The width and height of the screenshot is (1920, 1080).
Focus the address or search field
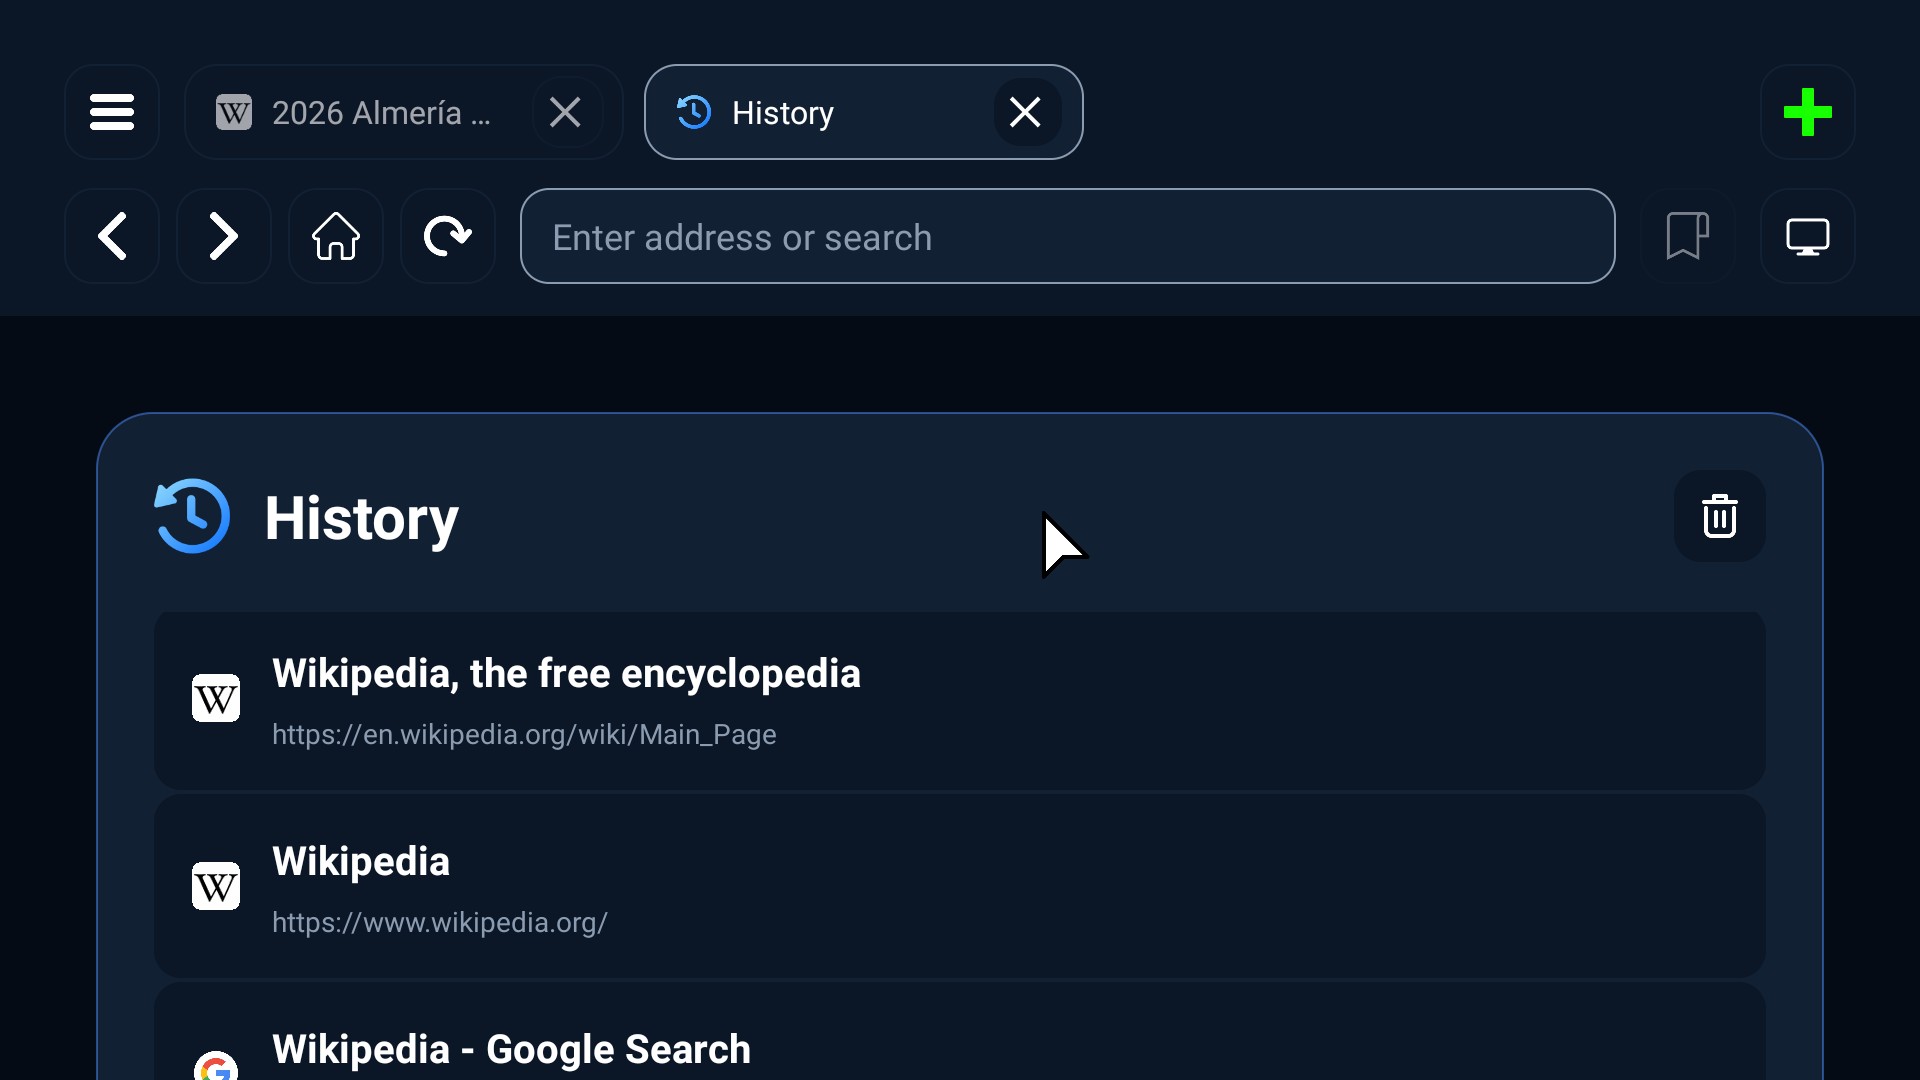pos(1068,236)
